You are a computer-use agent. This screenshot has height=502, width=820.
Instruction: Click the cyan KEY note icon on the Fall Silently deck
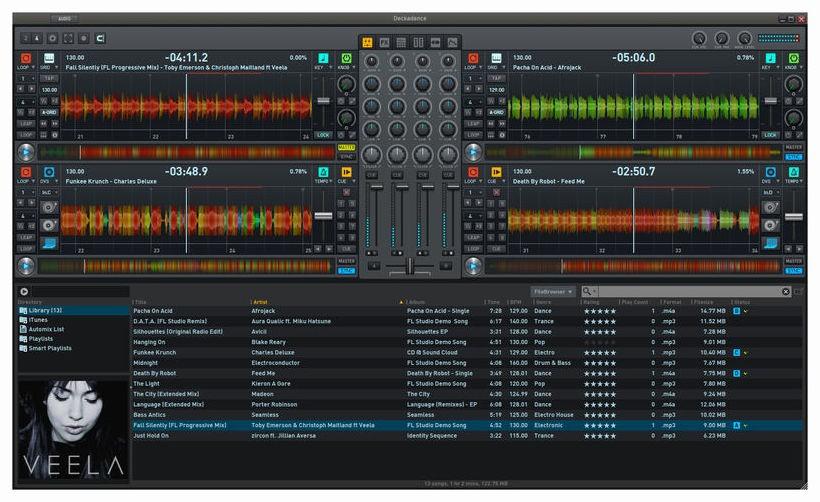(323, 58)
